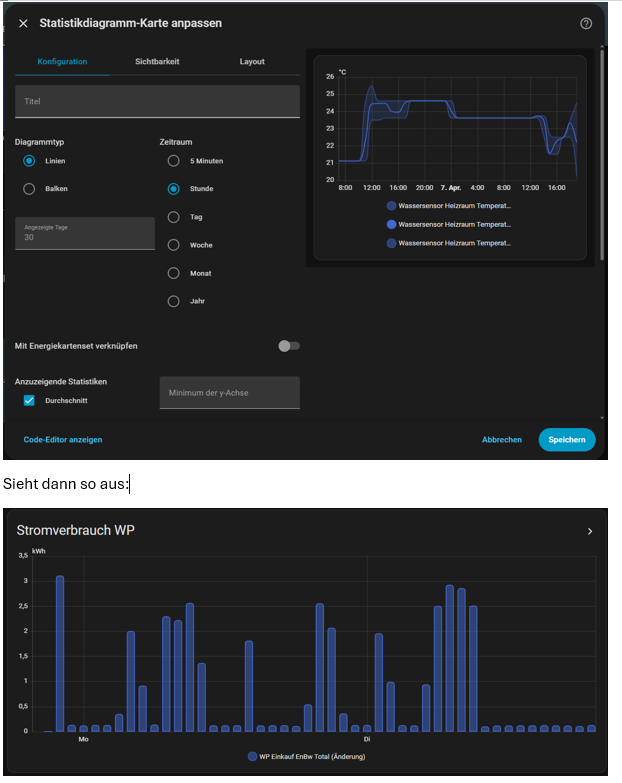
Task: Toggle WP Einkauf EnBw Total legend entry
Action: [x=310, y=757]
